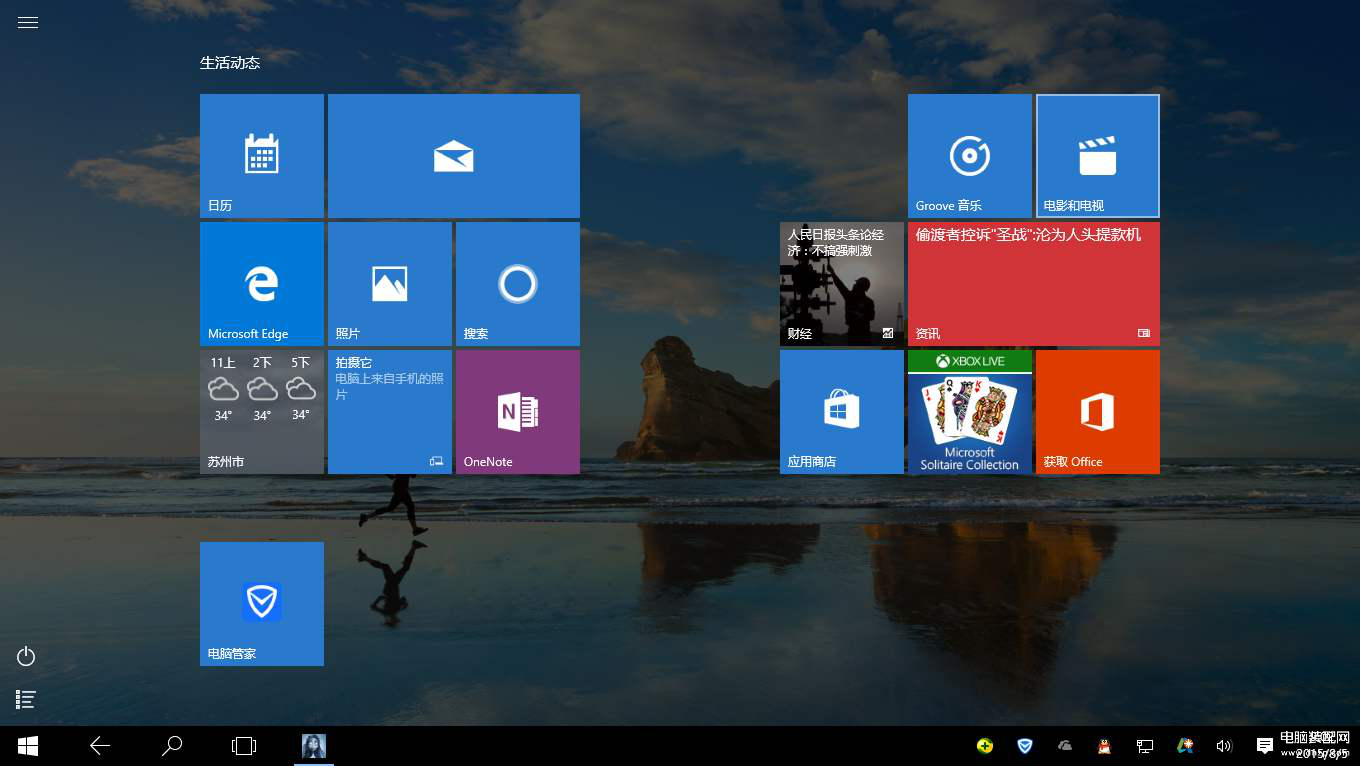Image resolution: width=1360 pixels, height=766 pixels.
Task: Launch the OneNote tile
Action: tap(518, 412)
